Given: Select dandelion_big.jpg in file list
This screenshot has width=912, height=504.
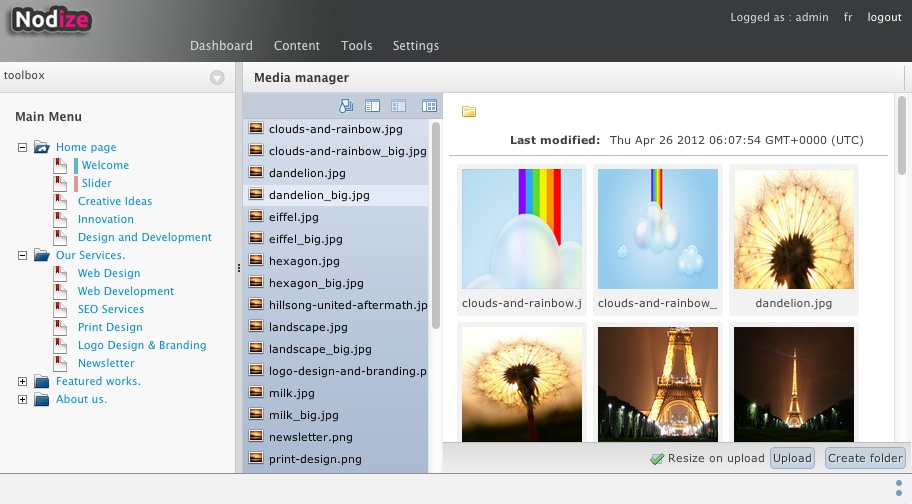Looking at the screenshot, I should pyautogui.click(x=336, y=195).
